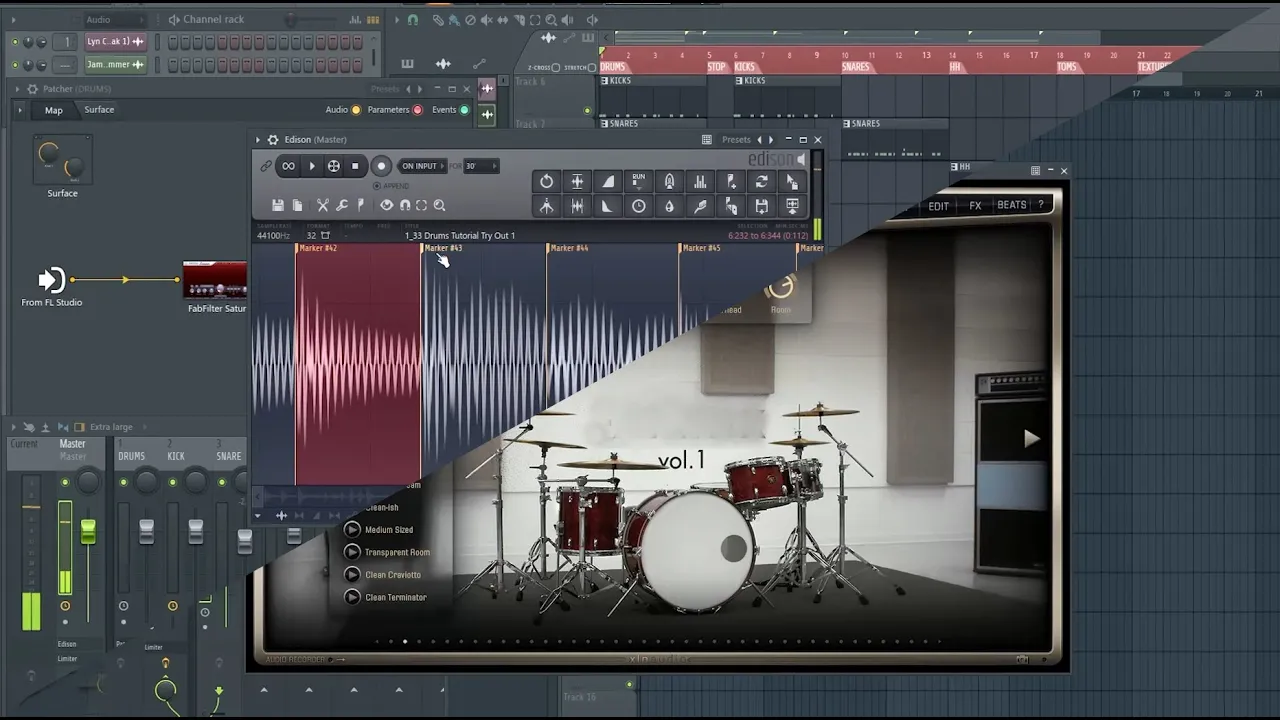Viewport: 1280px width, 720px height.
Task: Open the 30' record duration dropdown
Action: point(480,166)
